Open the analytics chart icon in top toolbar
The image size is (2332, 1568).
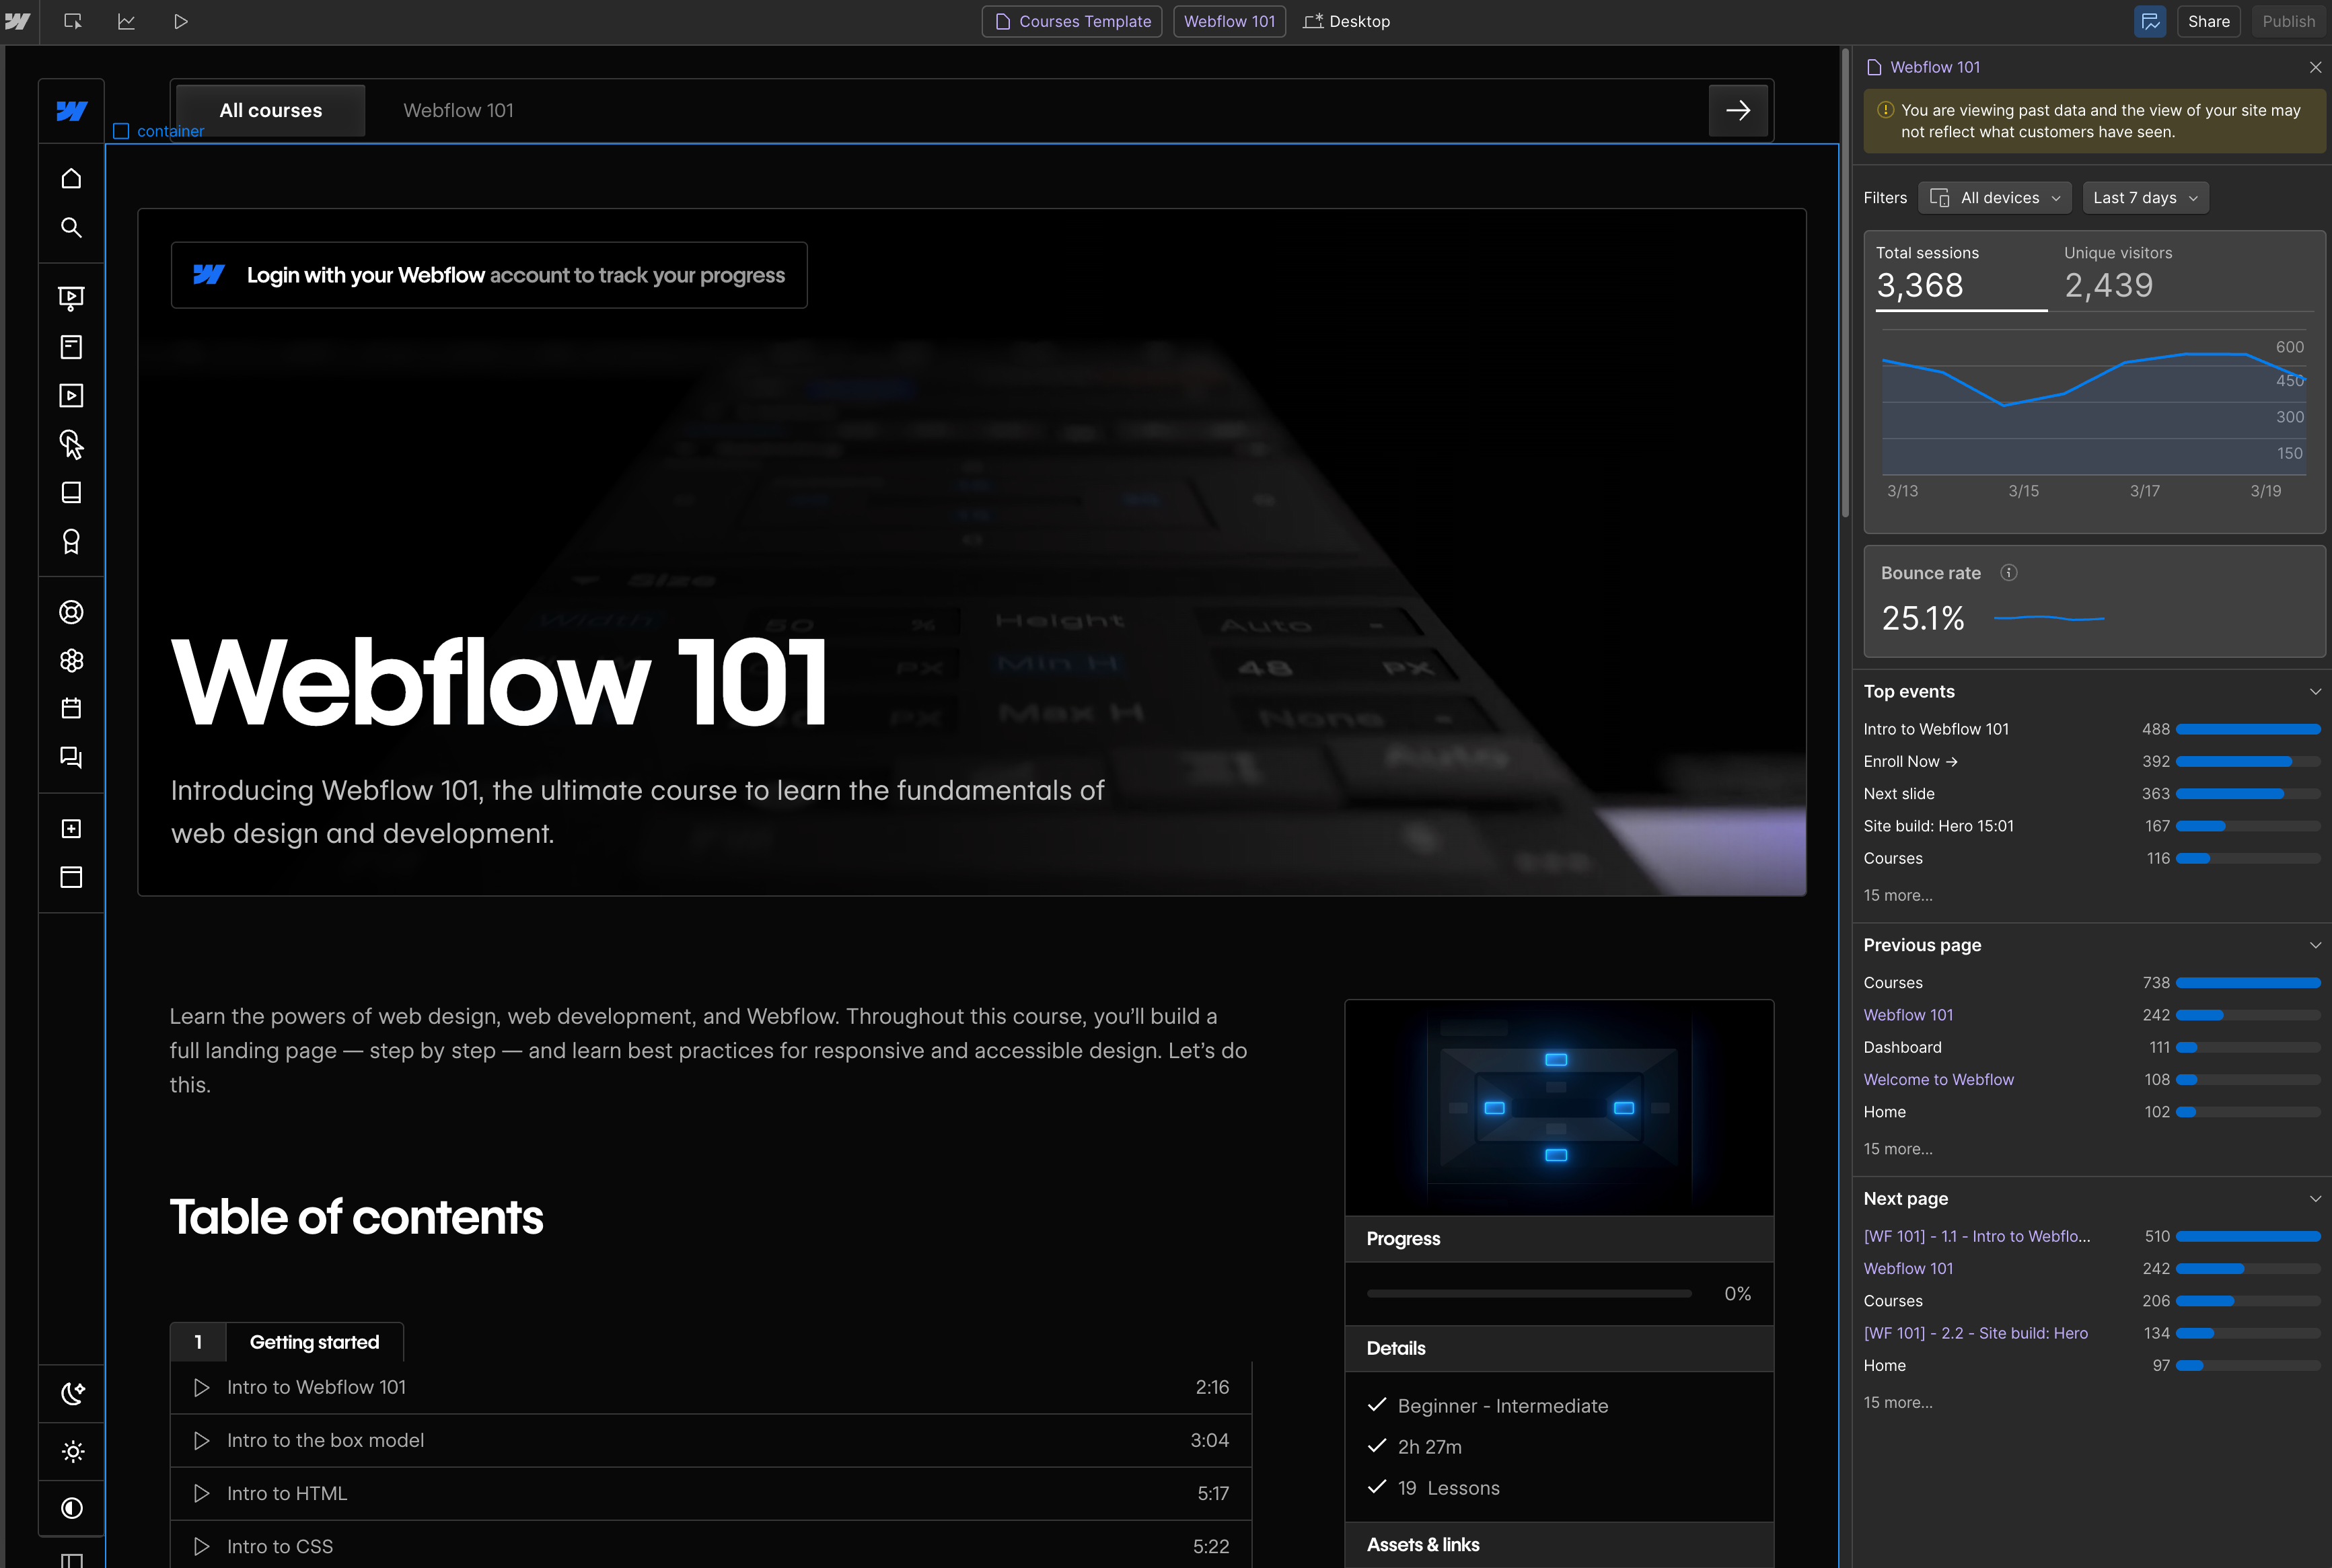(x=127, y=21)
